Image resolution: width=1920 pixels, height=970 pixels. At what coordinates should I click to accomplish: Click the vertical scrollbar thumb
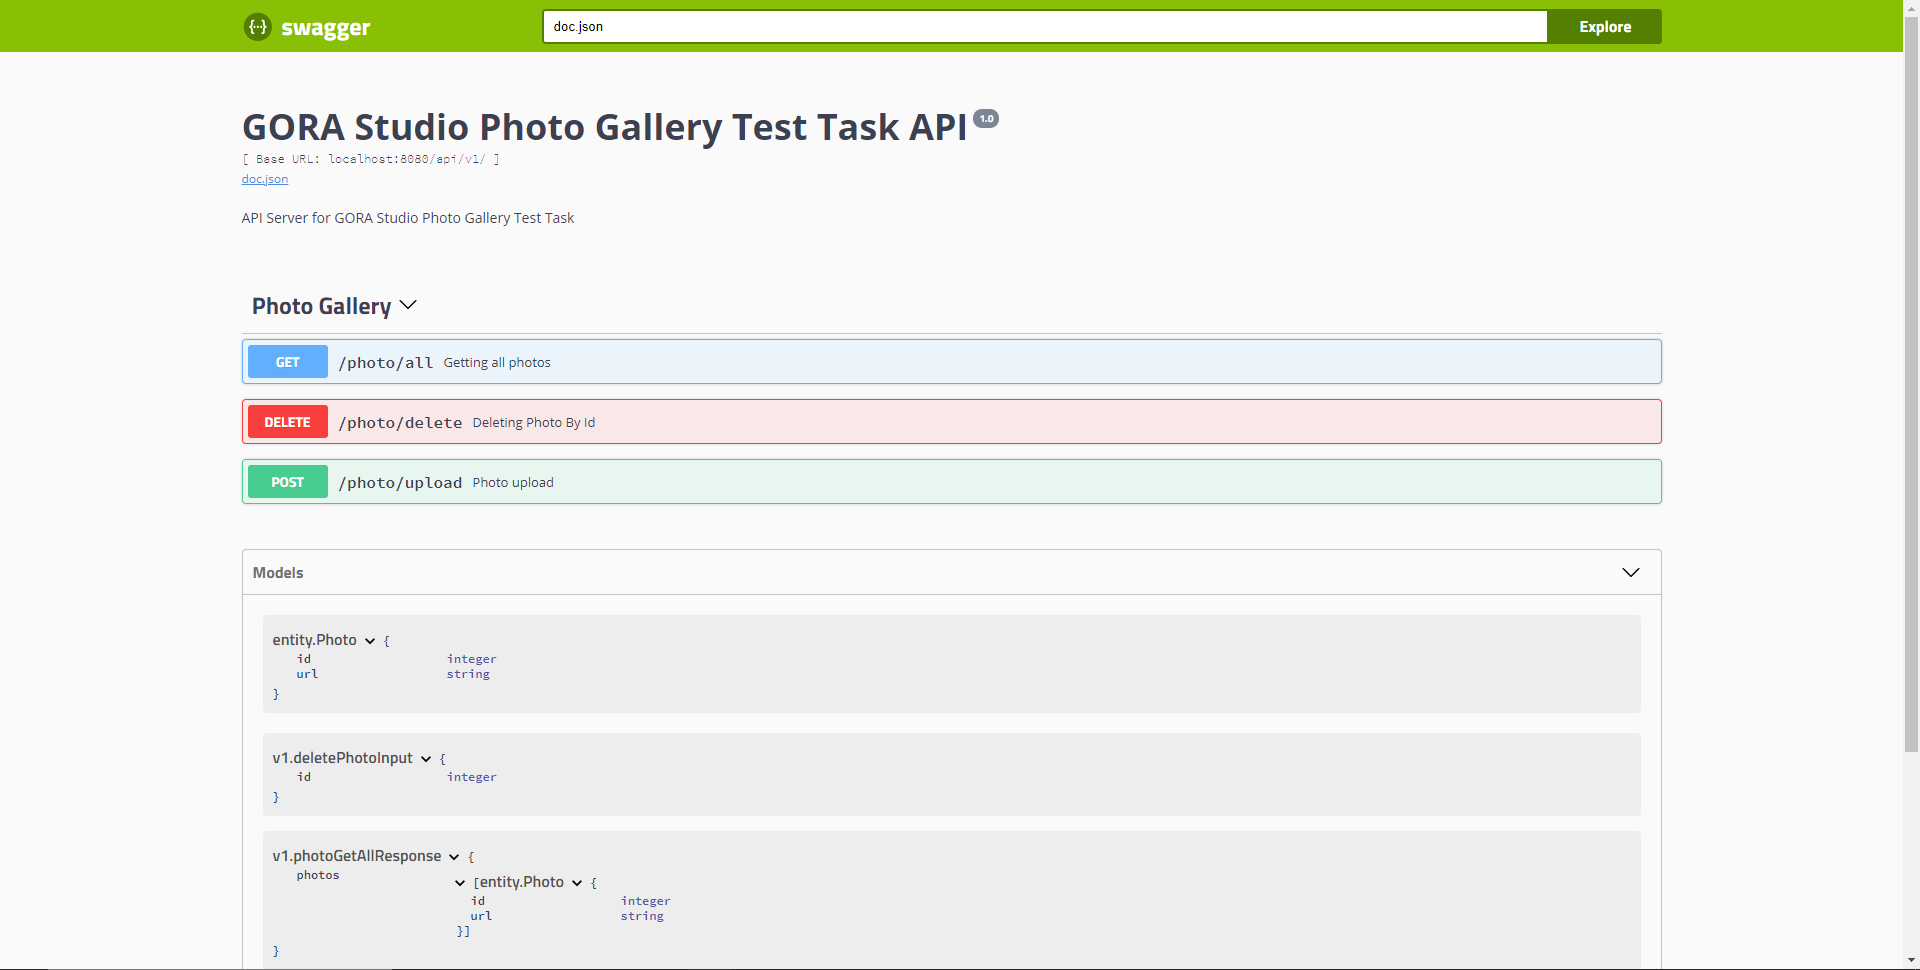pos(1911,385)
